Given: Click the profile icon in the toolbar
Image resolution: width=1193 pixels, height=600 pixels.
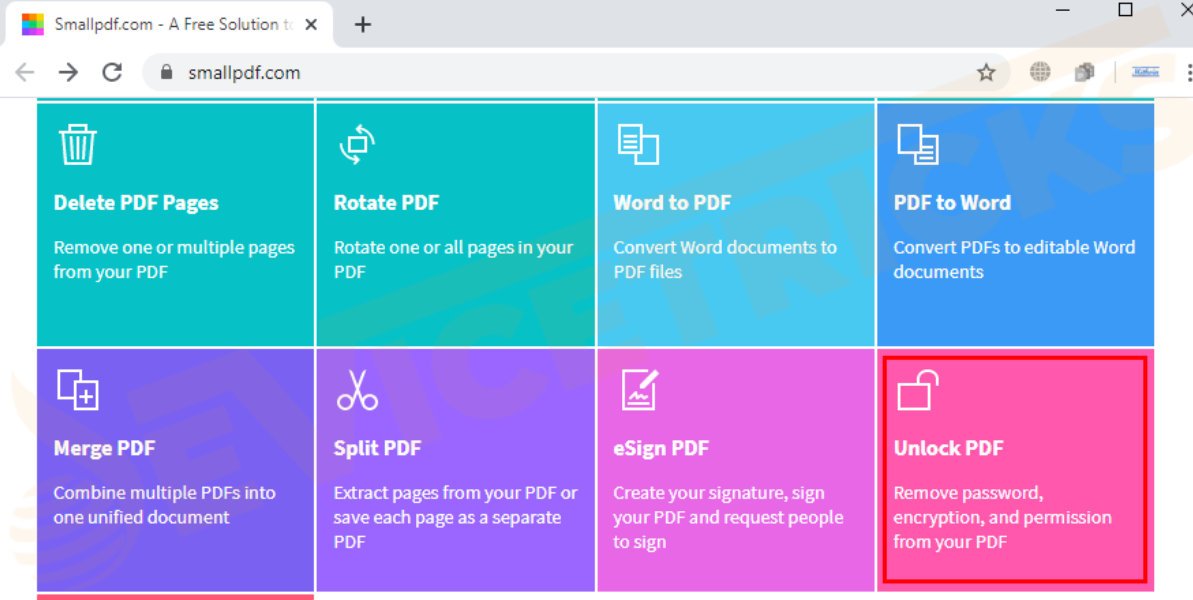Looking at the screenshot, I should click(x=1146, y=72).
